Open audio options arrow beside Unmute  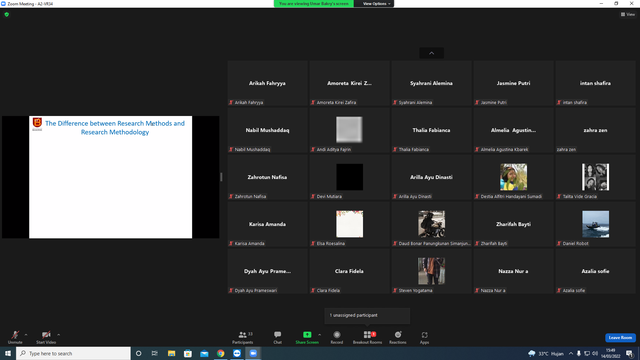point(26,335)
